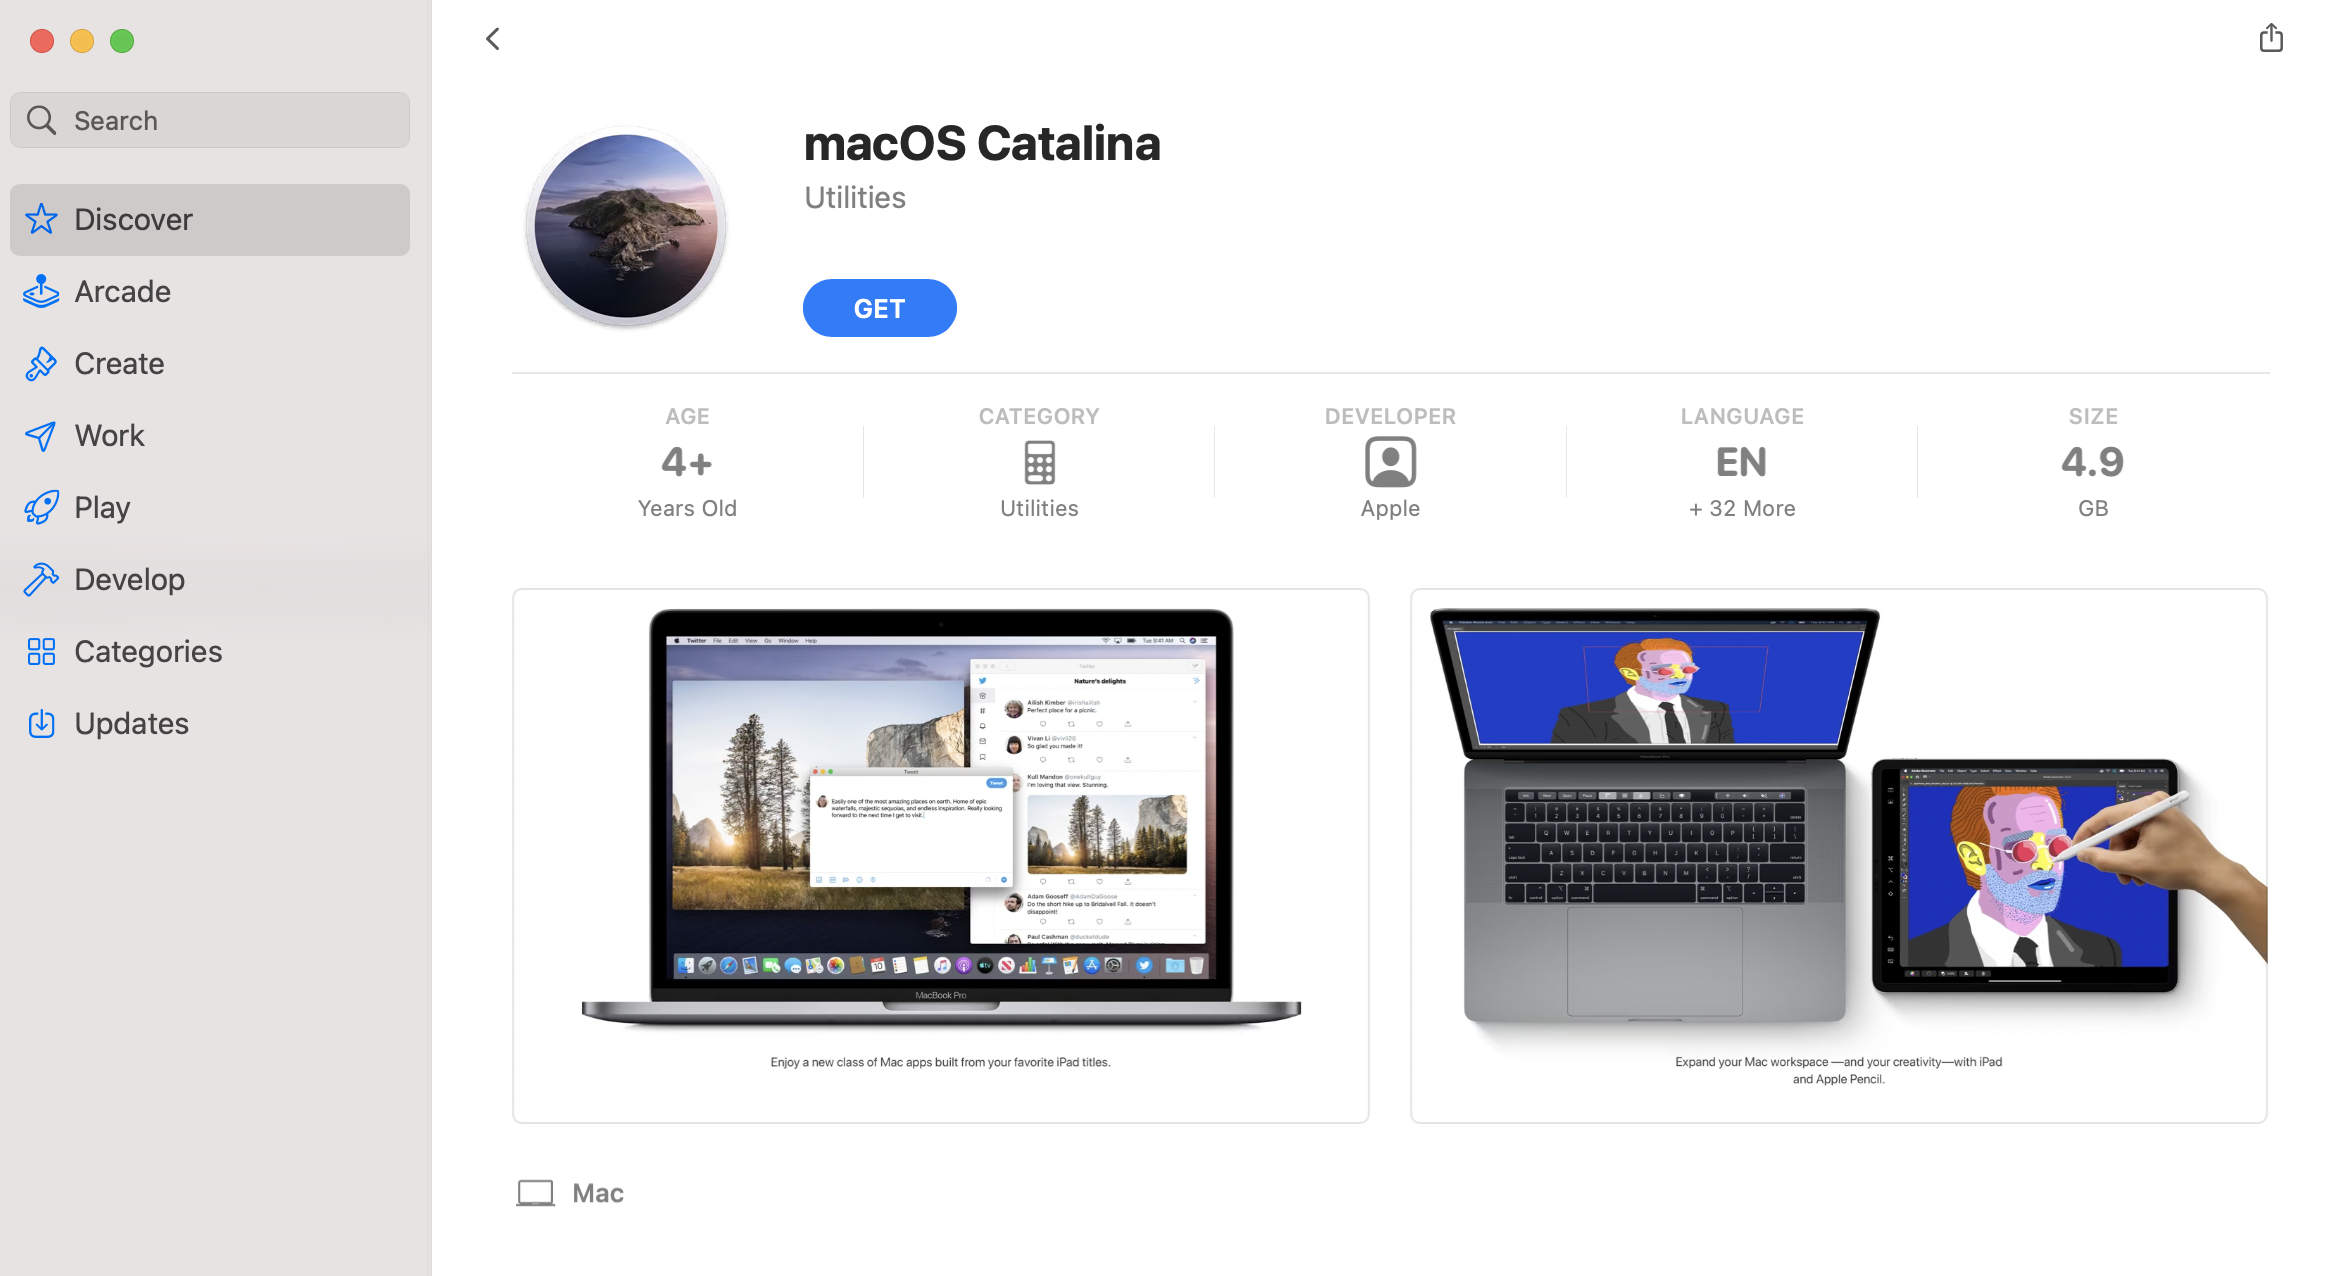This screenshot has width=2334, height=1276.
Task: Open the Arcade section
Action: [x=210, y=291]
